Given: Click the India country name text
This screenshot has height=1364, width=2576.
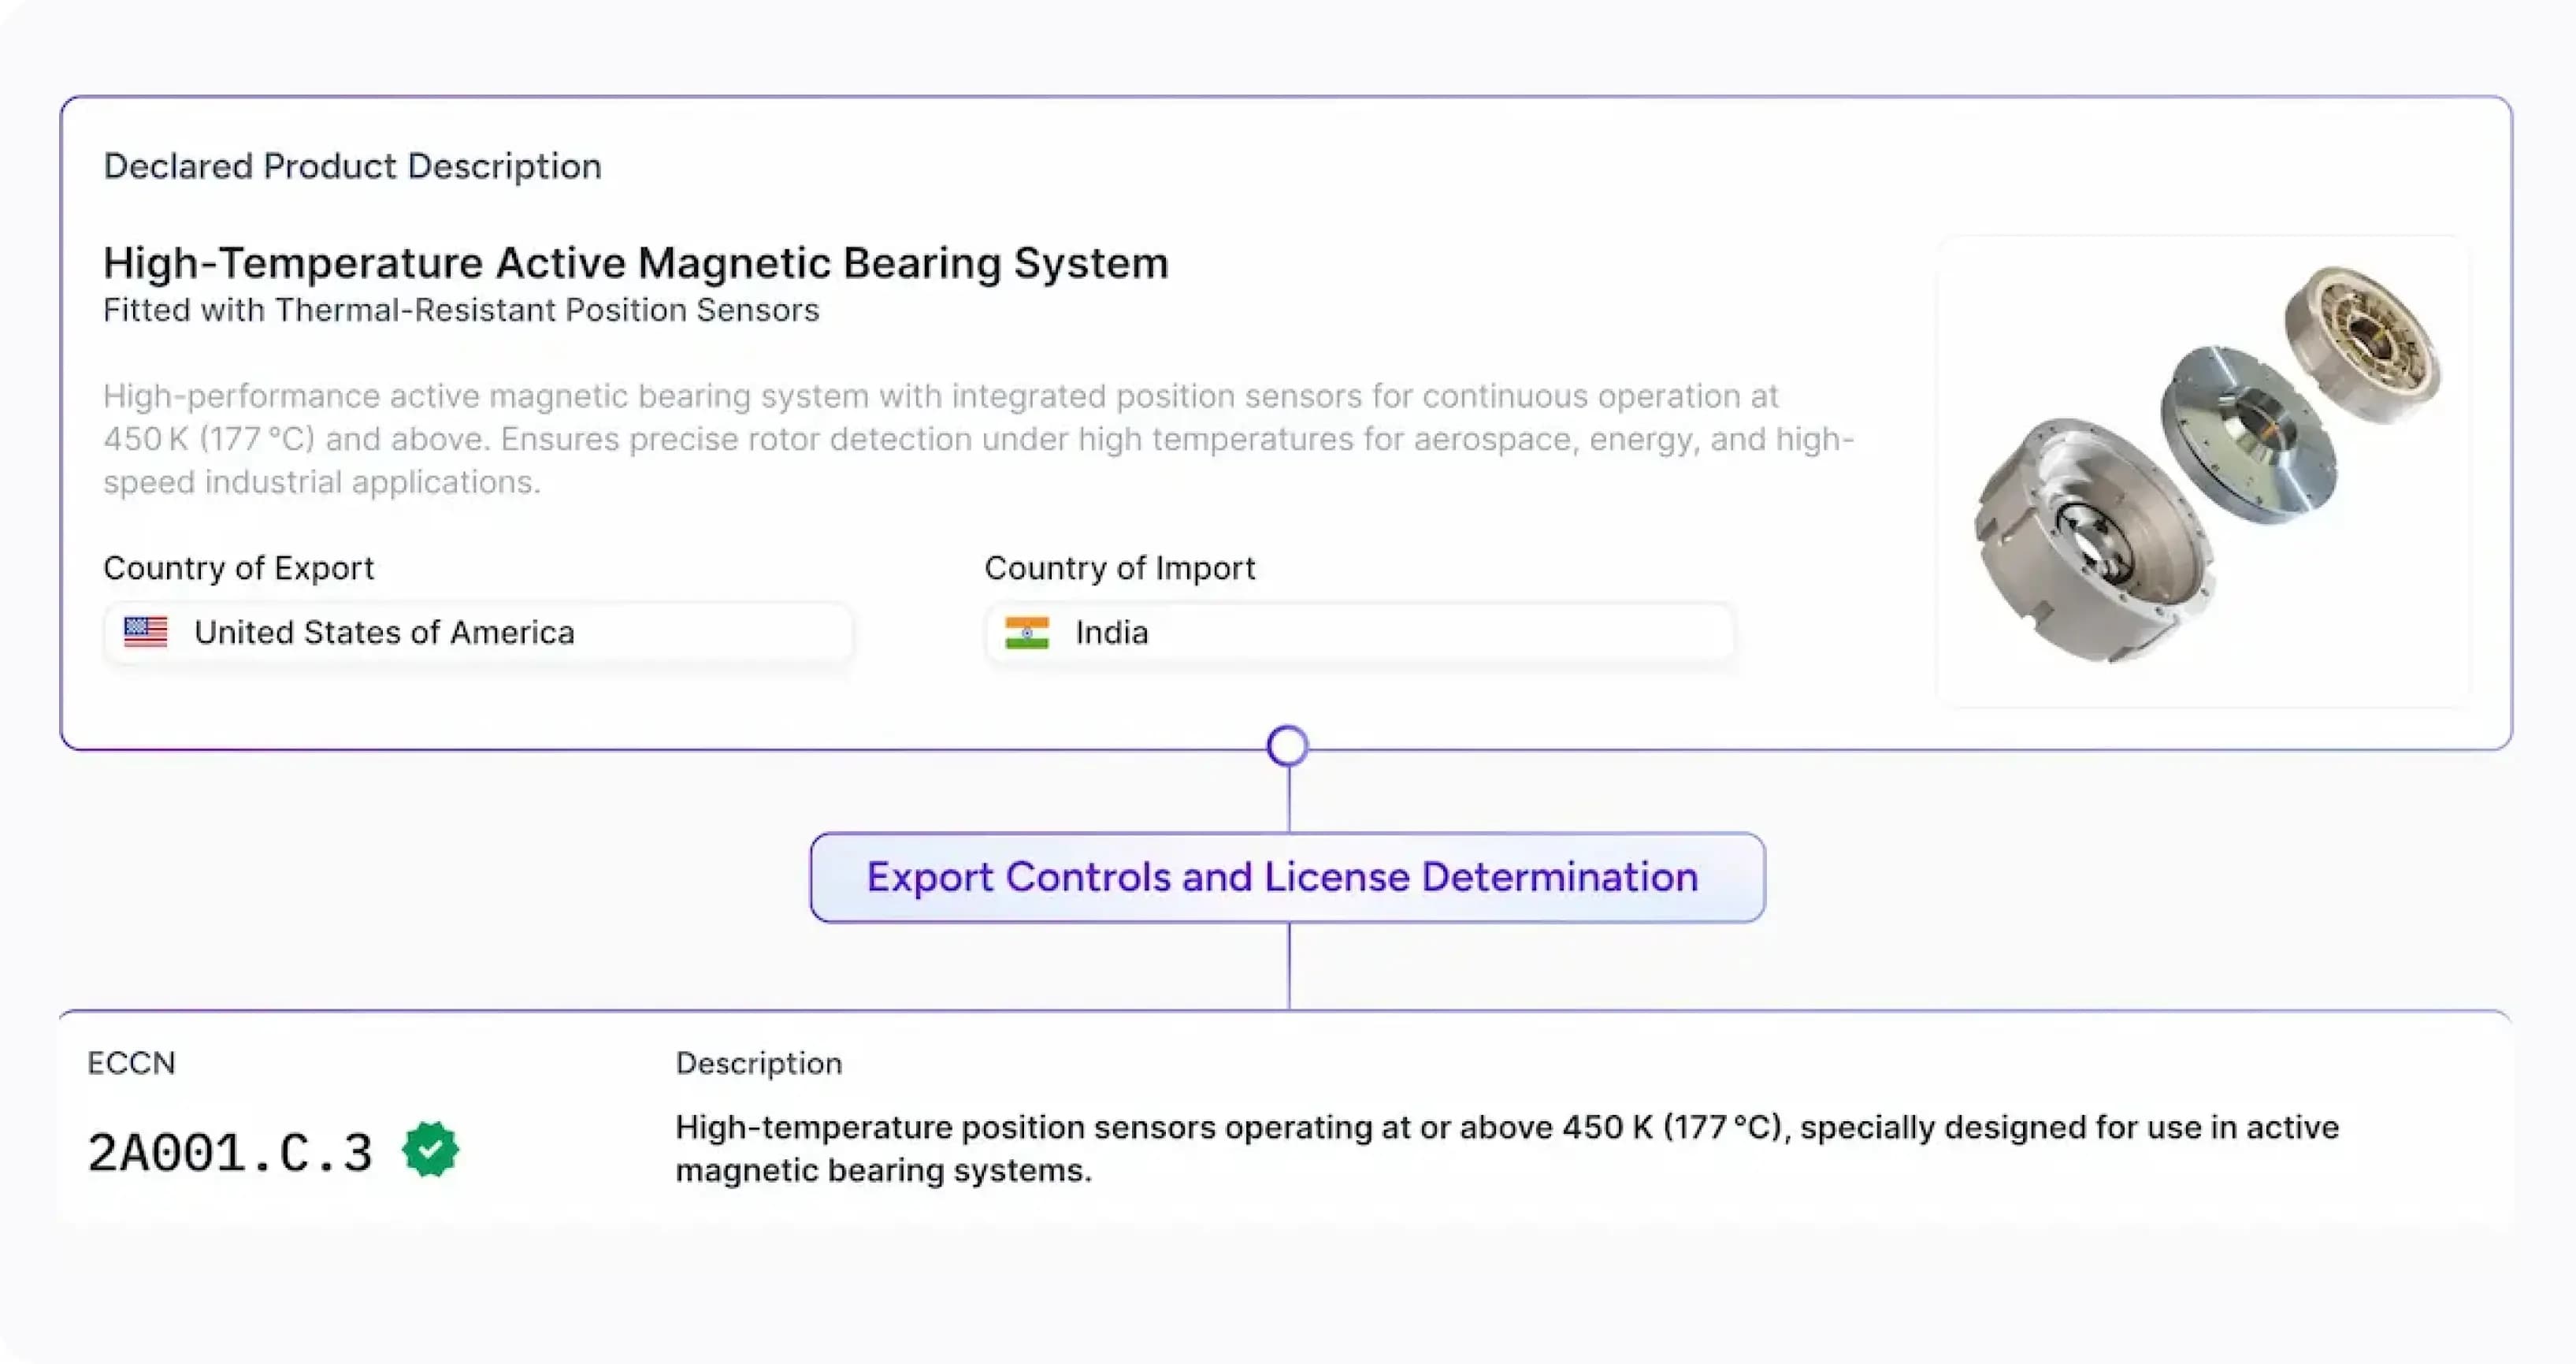Looking at the screenshot, I should (1111, 632).
